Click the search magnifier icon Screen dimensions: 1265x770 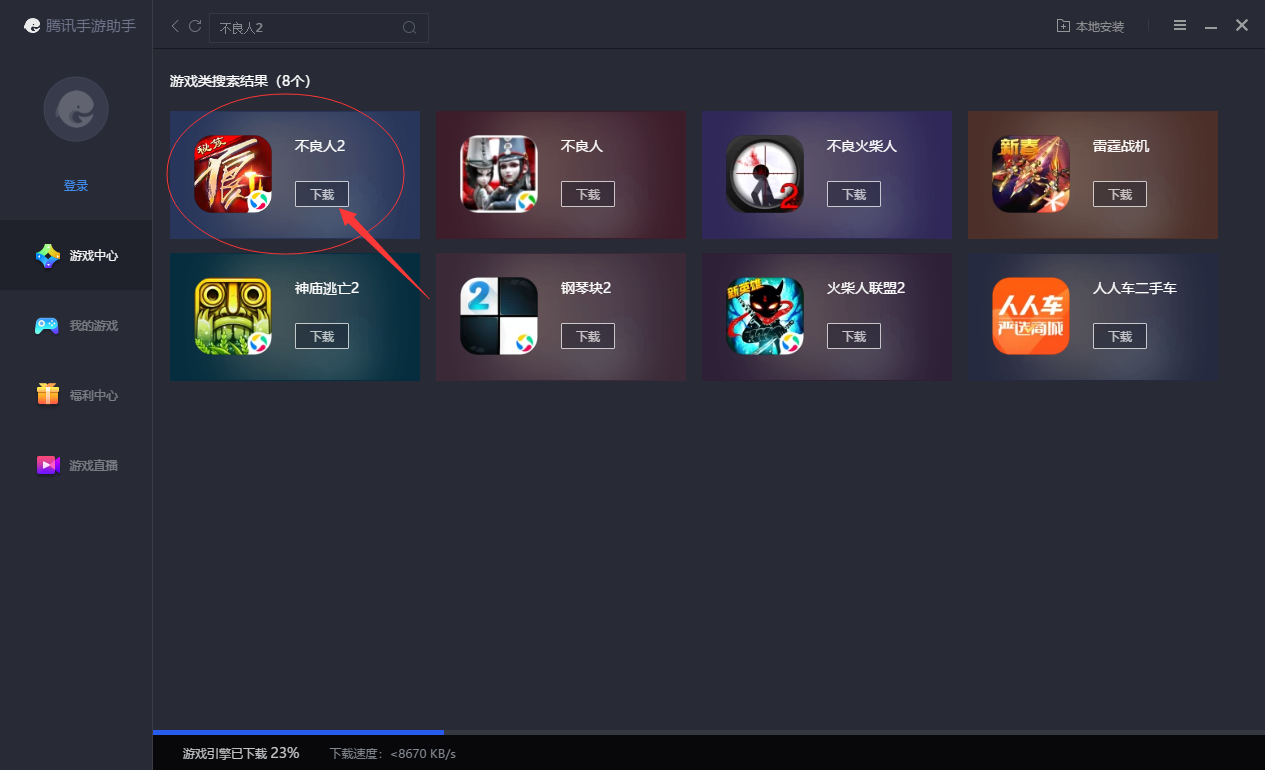pyautogui.click(x=409, y=28)
